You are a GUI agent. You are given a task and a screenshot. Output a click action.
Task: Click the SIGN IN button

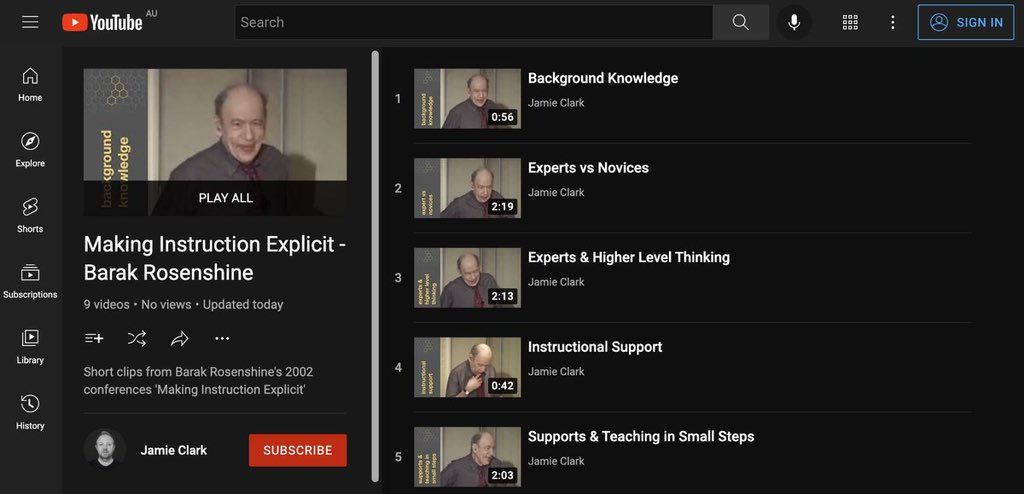(x=966, y=22)
